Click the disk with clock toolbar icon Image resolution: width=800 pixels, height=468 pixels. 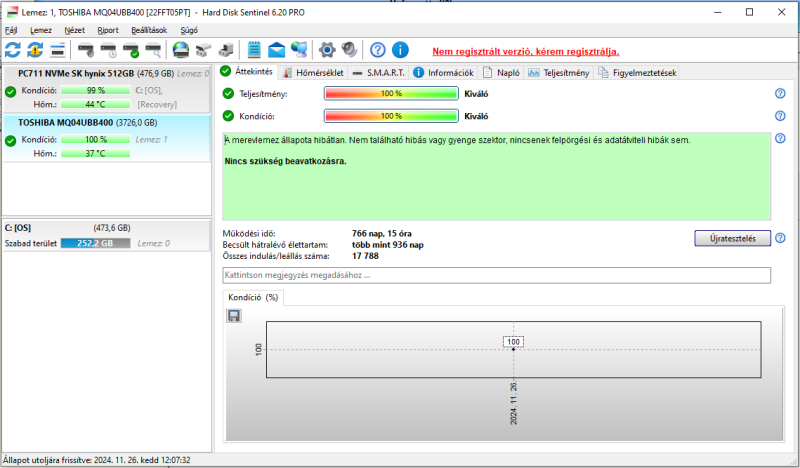[108, 50]
